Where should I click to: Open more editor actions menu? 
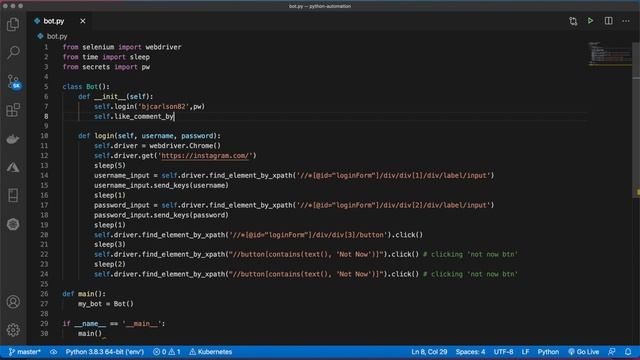coord(626,21)
